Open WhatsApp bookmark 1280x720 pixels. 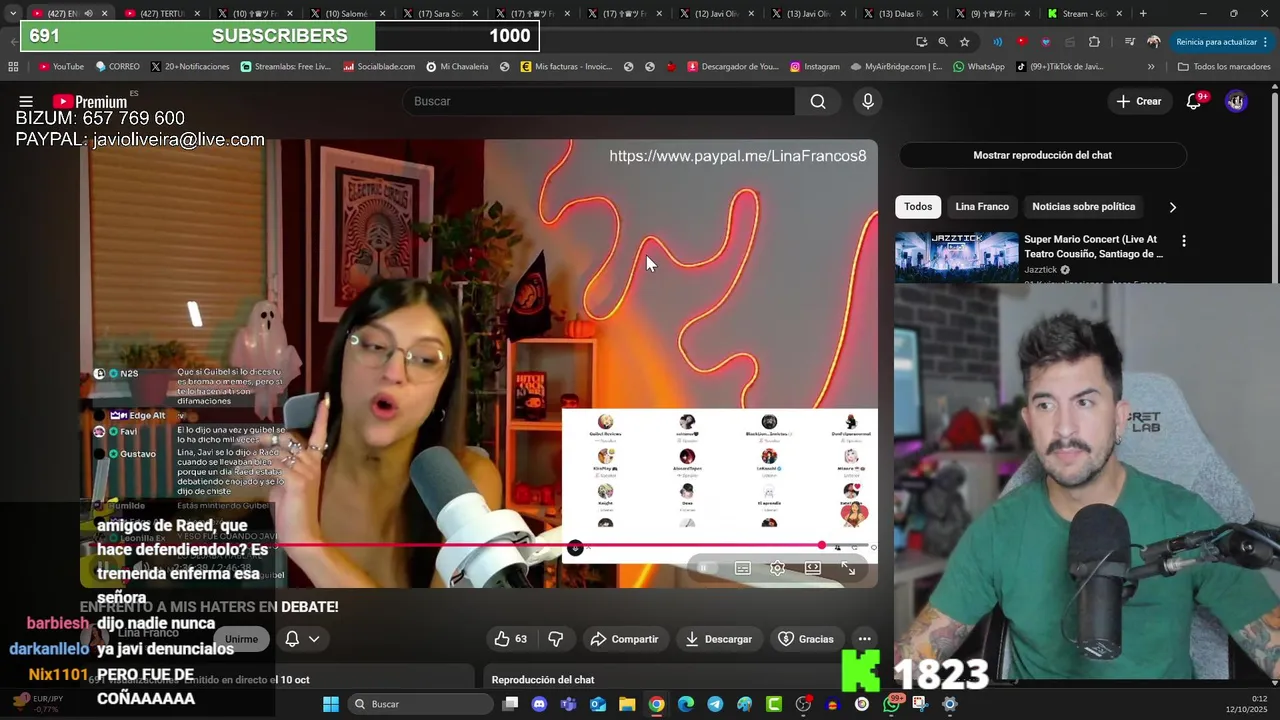(x=979, y=67)
